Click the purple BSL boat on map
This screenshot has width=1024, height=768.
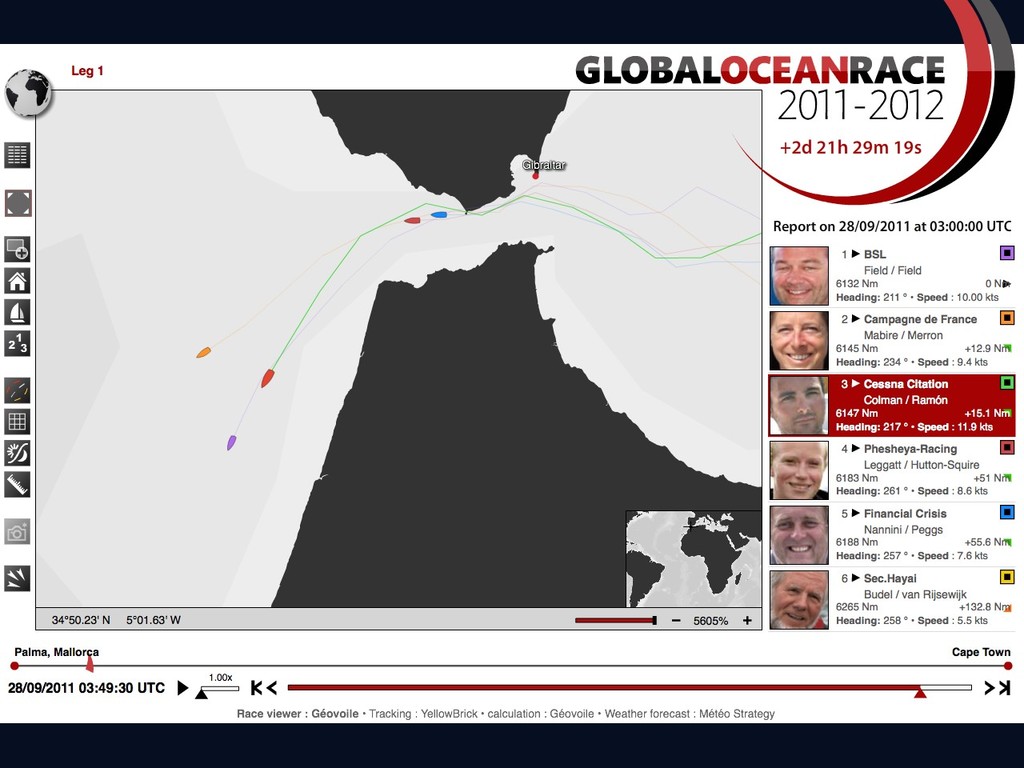[231, 443]
